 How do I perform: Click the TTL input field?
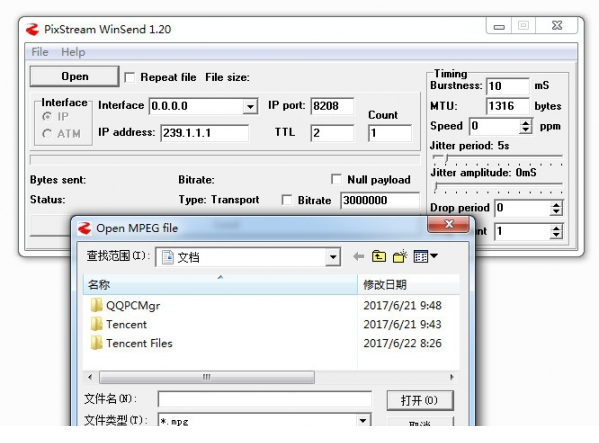point(332,133)
